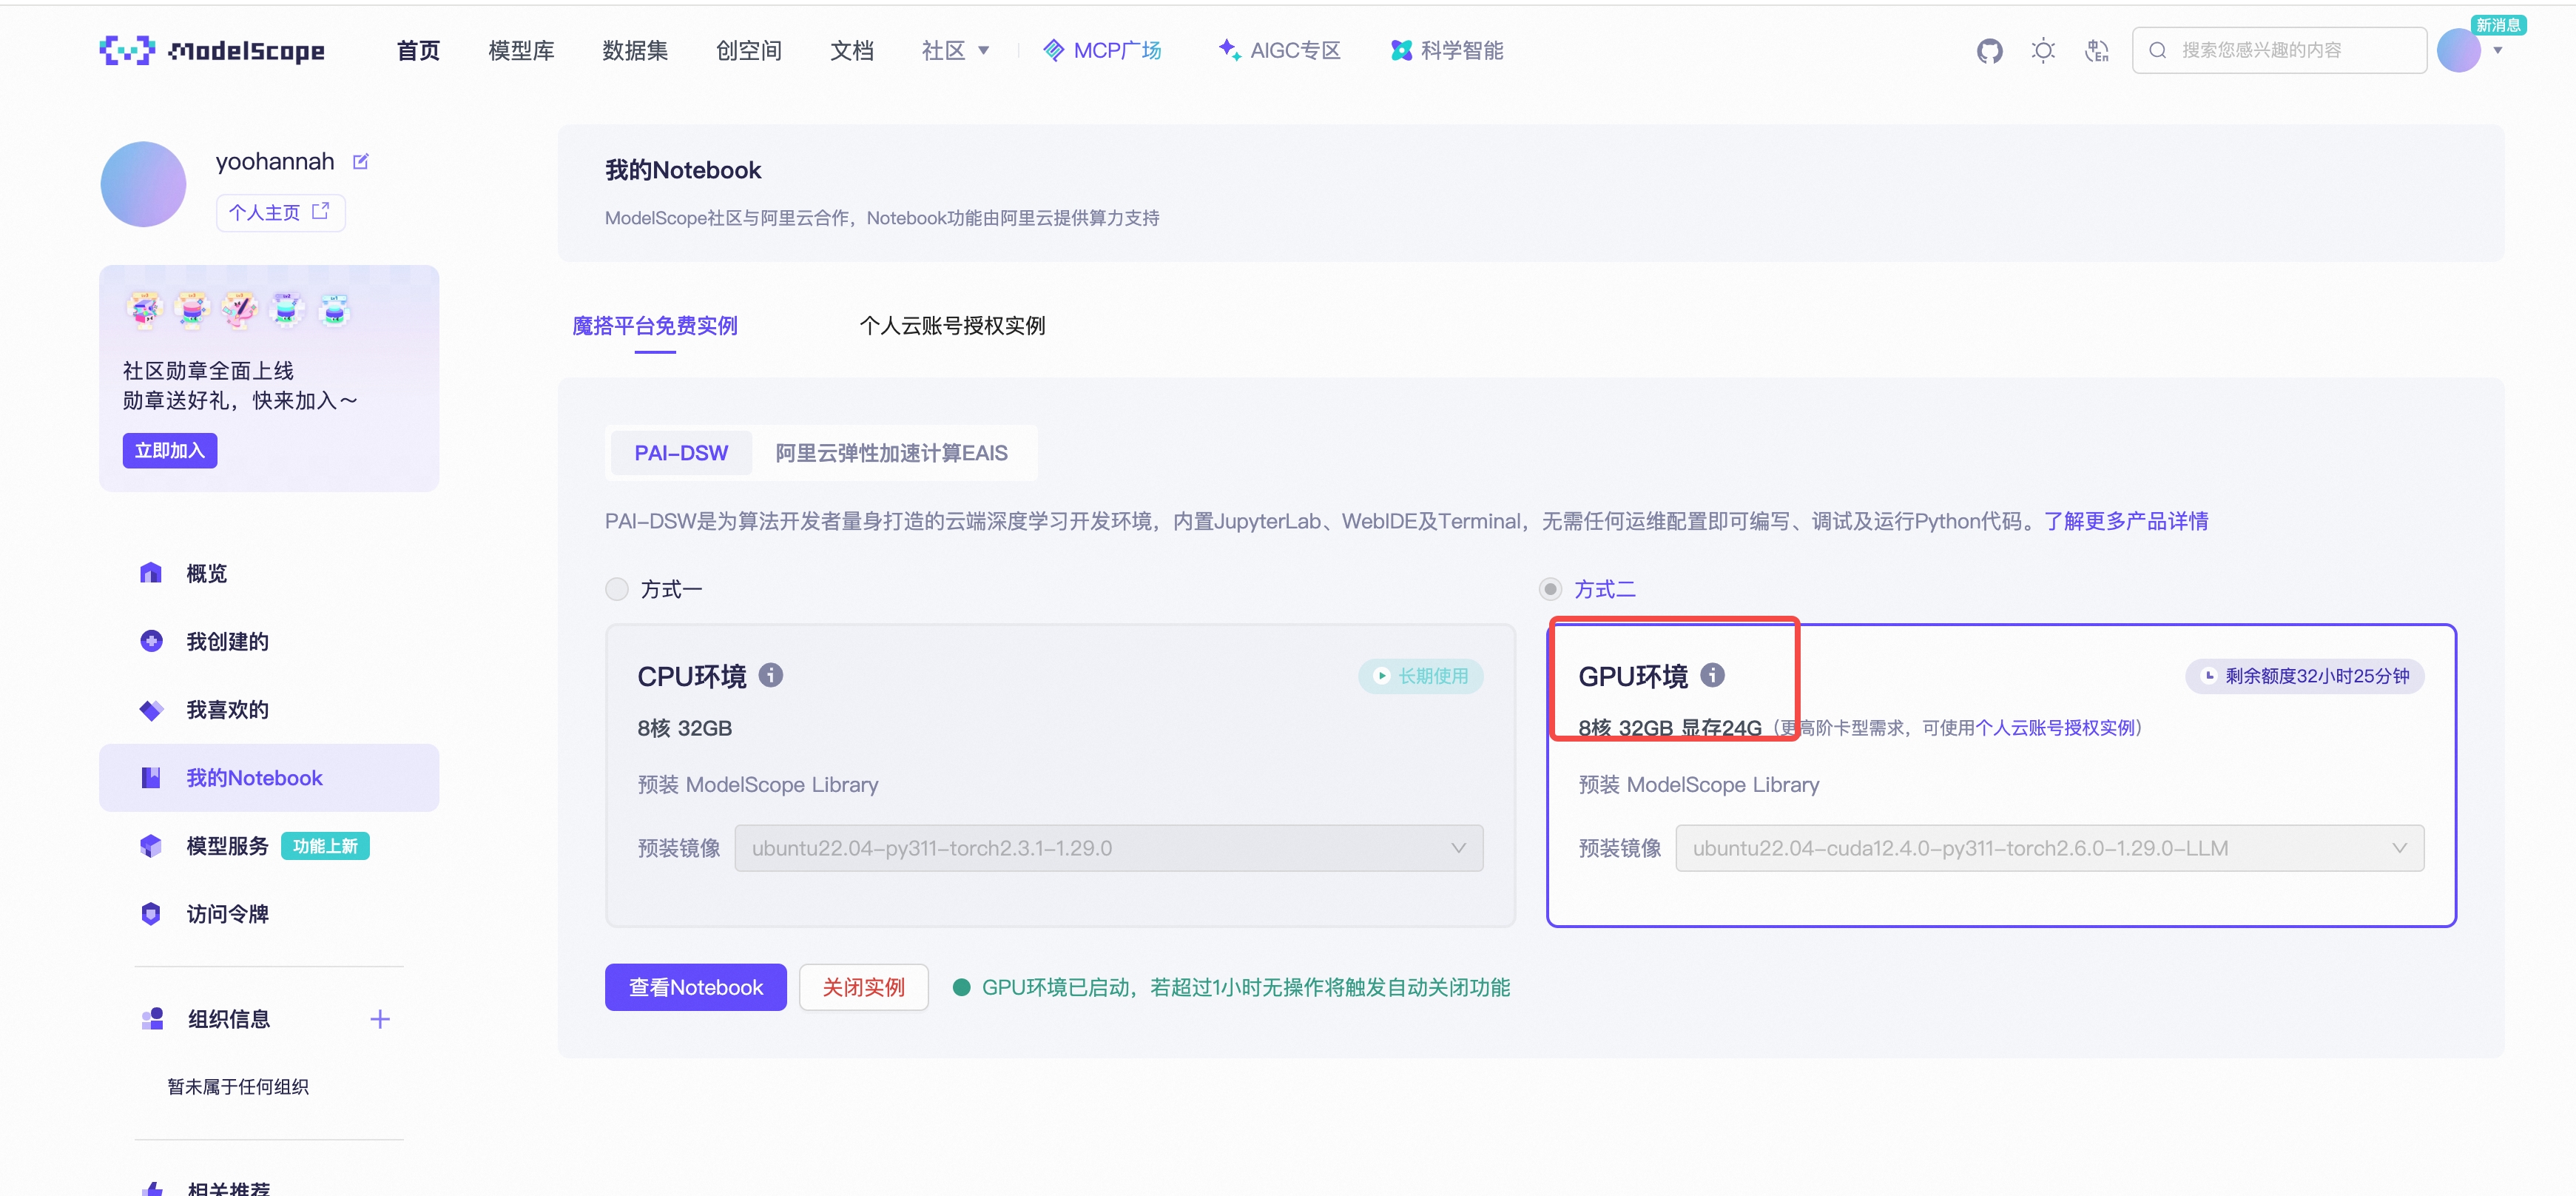
Task: Click info icon next to CPU环境
Action: [x=770, y=675]
